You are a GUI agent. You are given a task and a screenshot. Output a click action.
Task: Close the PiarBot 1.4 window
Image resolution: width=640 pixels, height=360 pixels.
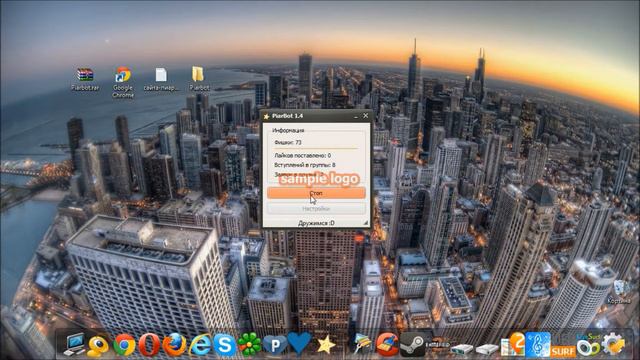pos(366,116)
